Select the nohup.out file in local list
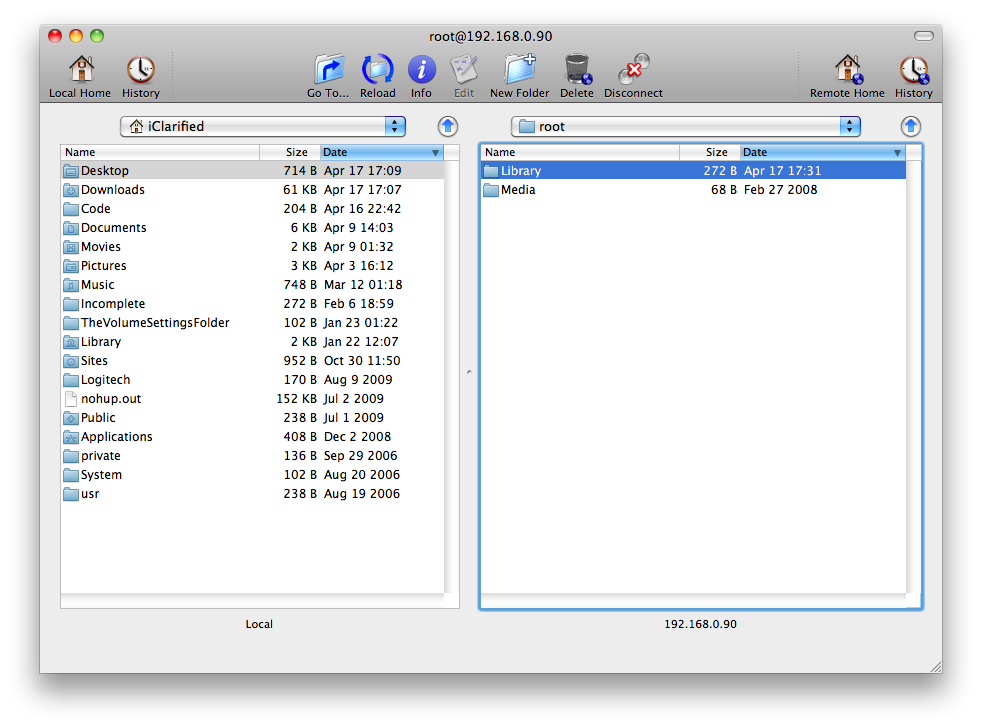 click(x=111, y=399)
